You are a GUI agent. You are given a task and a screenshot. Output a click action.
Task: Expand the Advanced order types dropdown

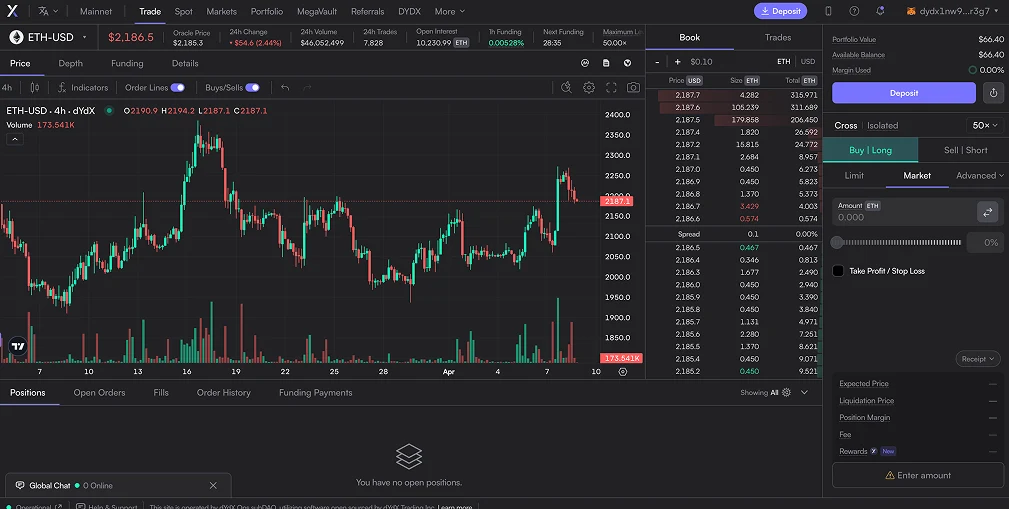pyautogui.click(x=979, y=175)
